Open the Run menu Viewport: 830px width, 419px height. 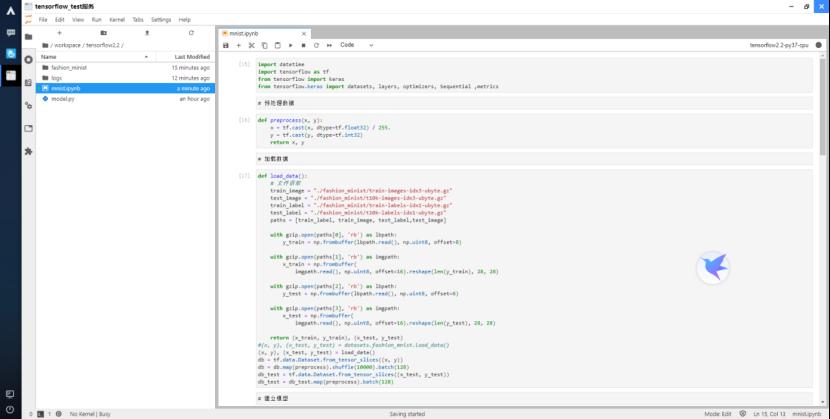coord(96,20)
